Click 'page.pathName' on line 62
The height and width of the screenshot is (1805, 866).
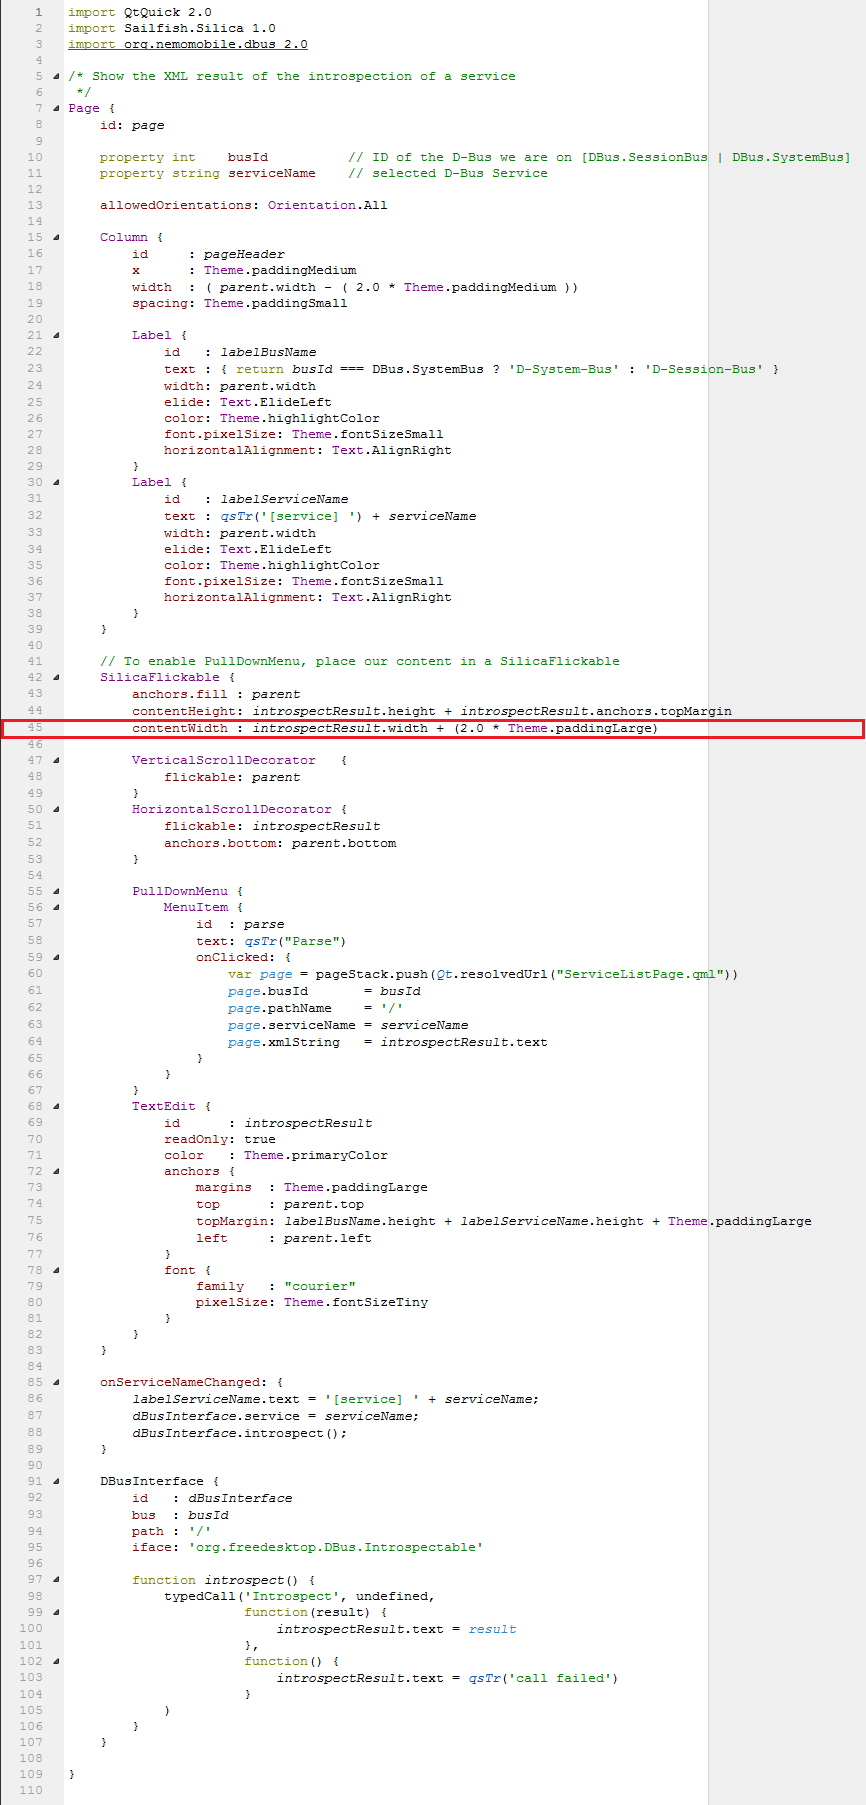click(x=280, y=1008)
